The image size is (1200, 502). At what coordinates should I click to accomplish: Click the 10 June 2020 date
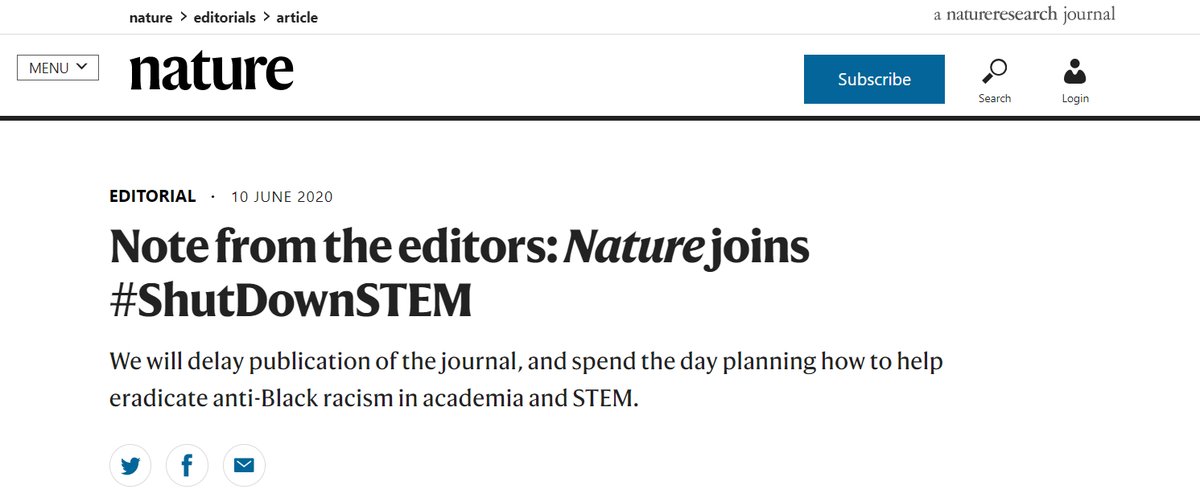[x=282, y=197]
